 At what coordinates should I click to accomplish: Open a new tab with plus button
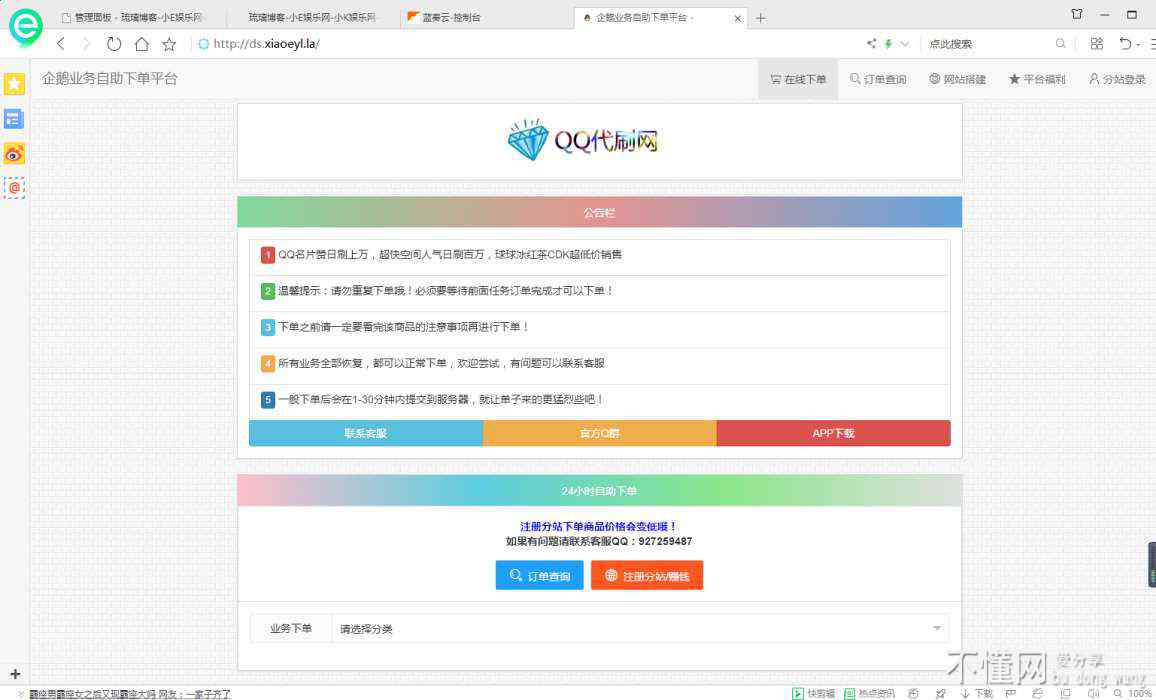pos(761,18)
